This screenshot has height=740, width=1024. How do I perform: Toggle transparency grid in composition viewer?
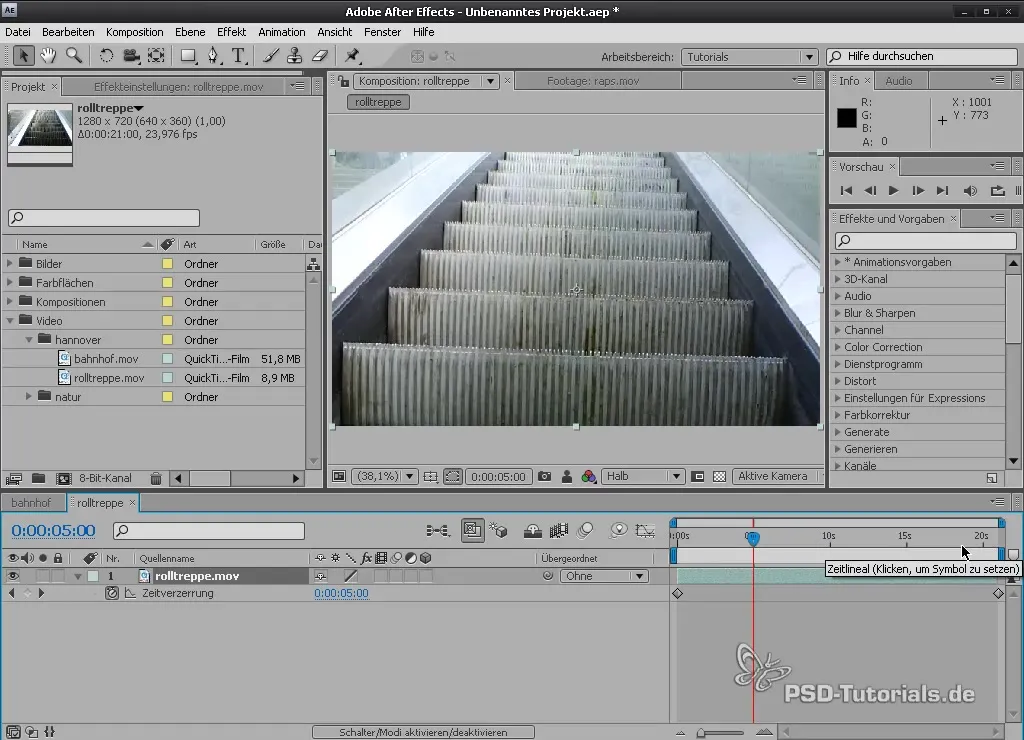719,477
